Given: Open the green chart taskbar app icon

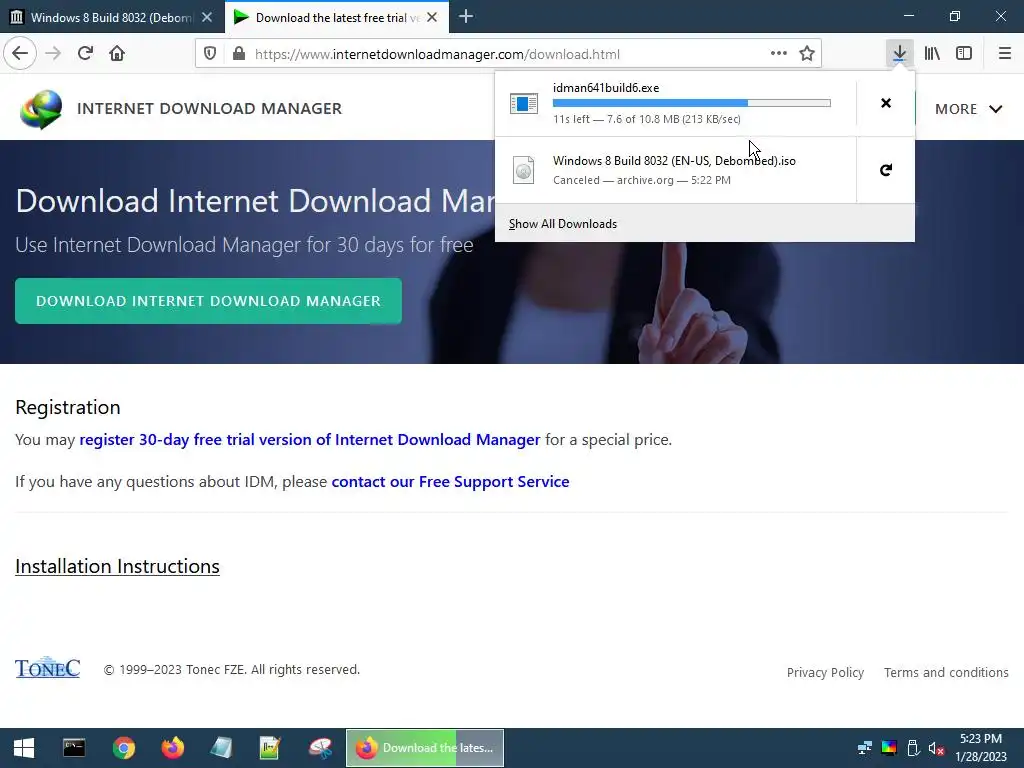Looking at the screenshot, I should [x=270, y=748].
